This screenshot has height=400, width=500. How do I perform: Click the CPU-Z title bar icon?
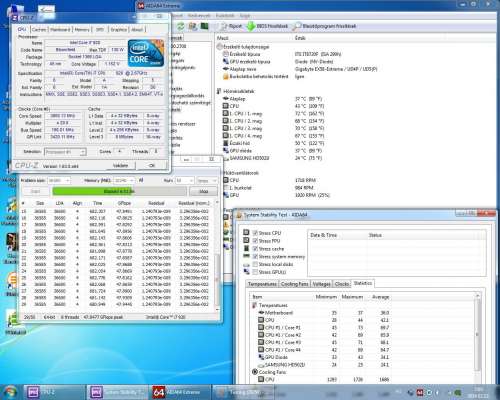pyautogui.click(x=15, y=17)
